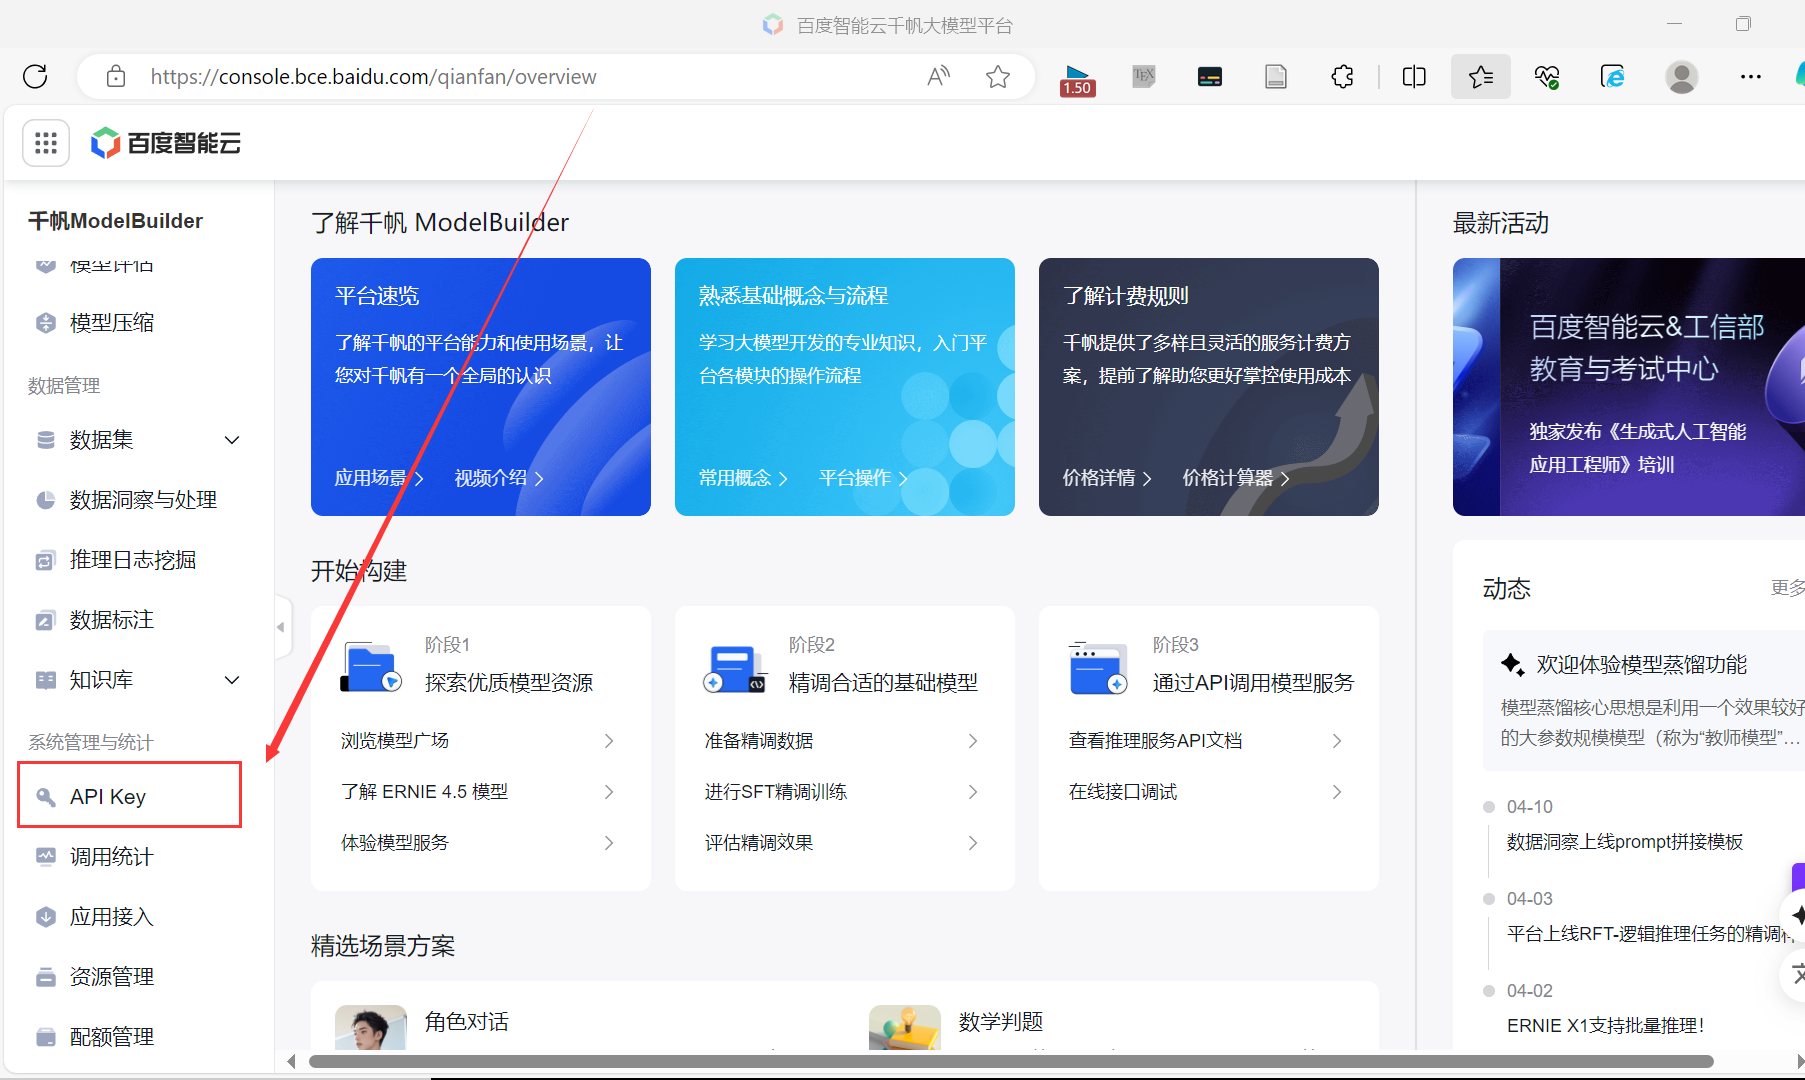
Task: Click the site info lock icon
Action: point(116,76)
